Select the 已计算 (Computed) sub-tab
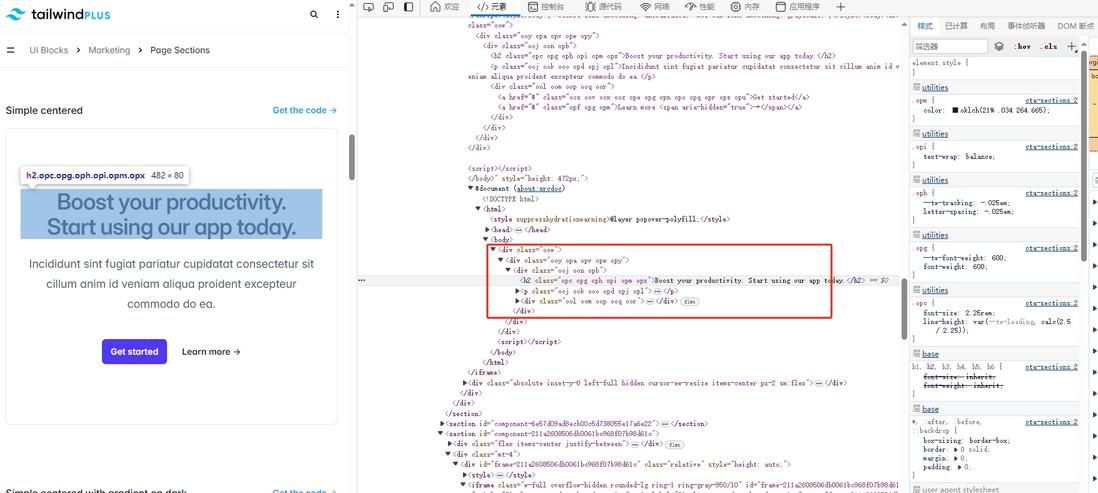This screenshot has height=493, width=1098. (955, 27)
